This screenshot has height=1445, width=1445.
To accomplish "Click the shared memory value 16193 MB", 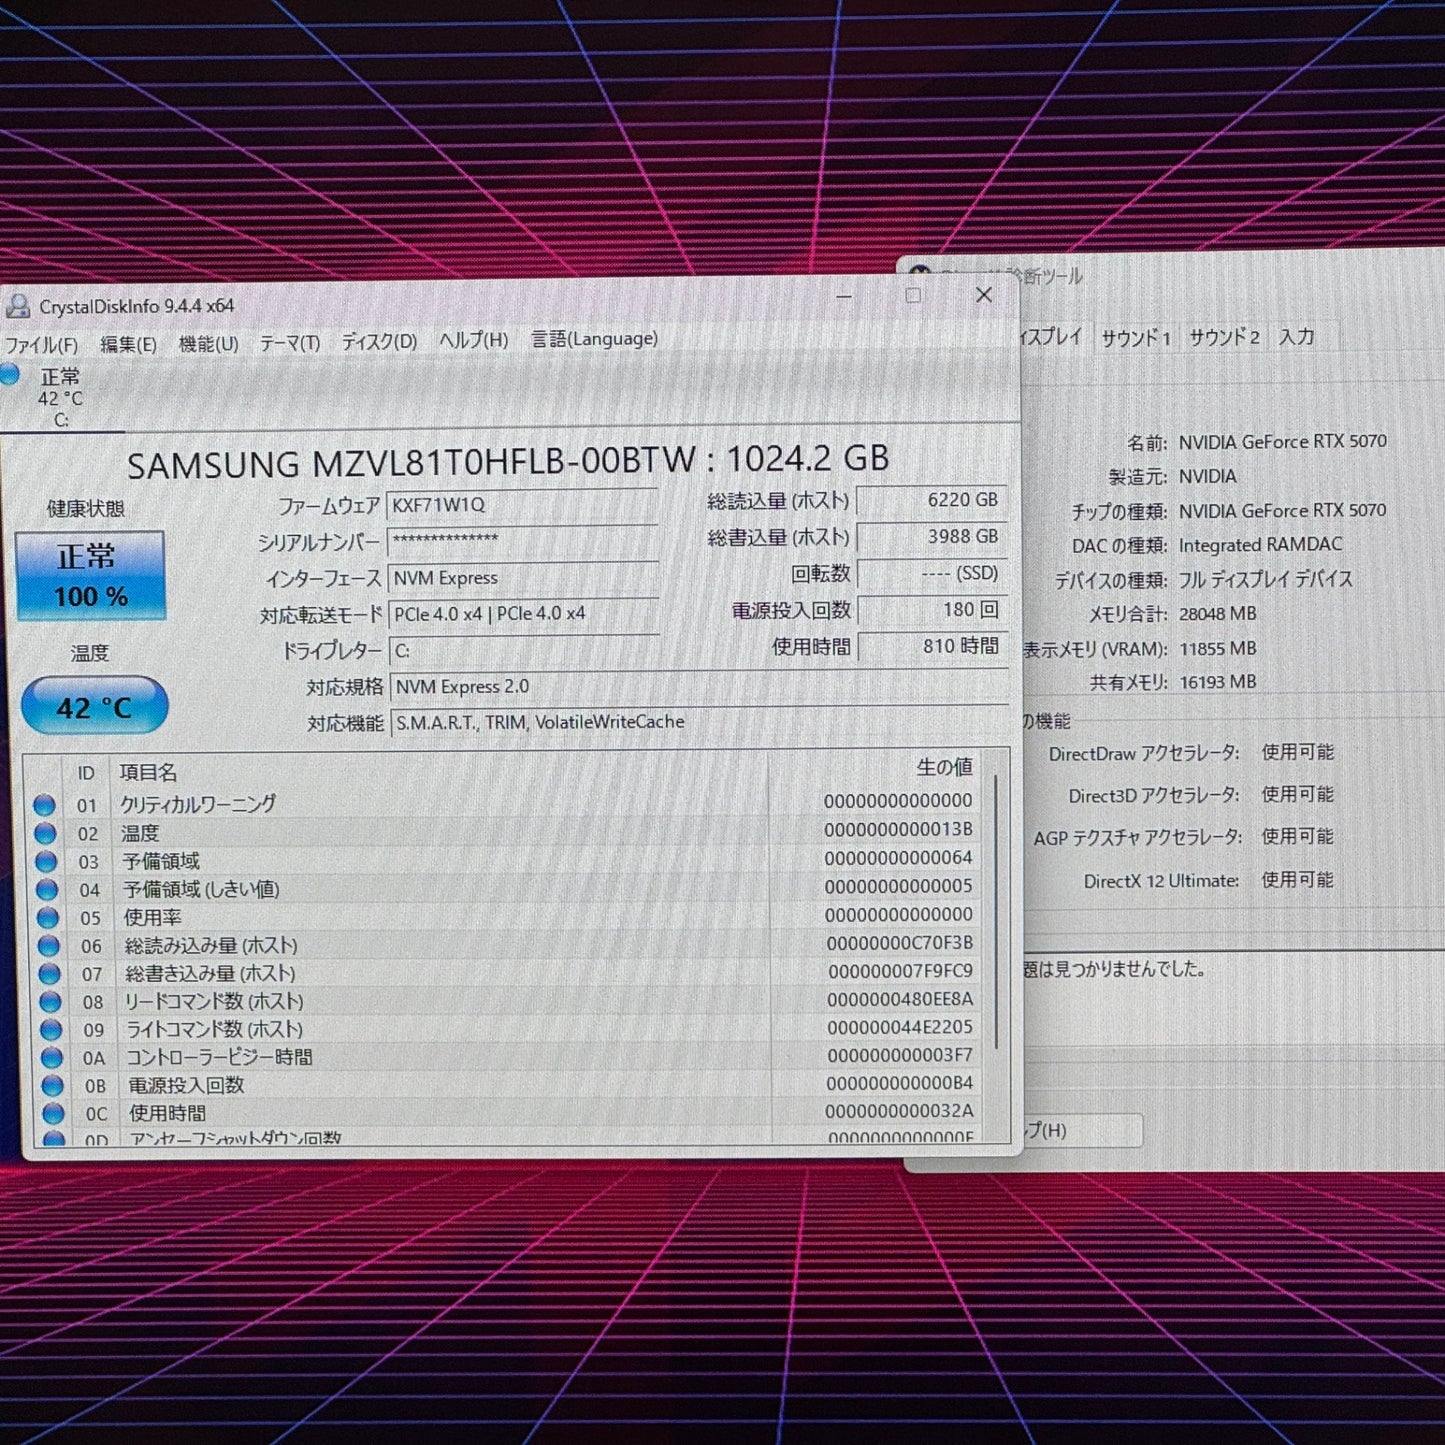I will (1217, 682).
